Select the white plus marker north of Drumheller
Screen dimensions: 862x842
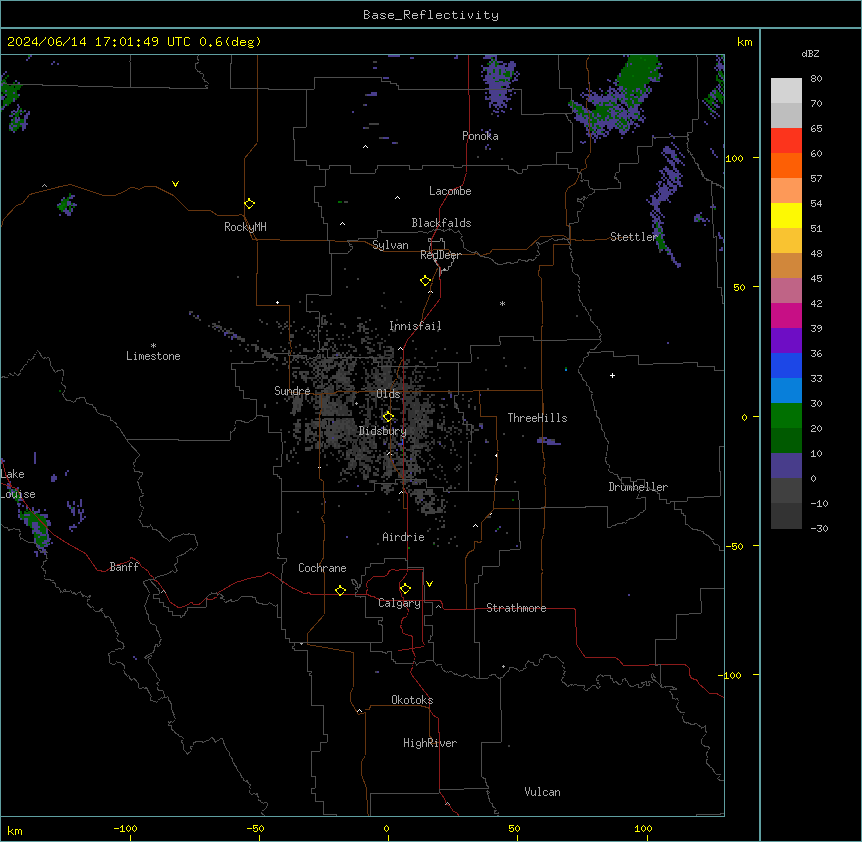[x=612, y=375]
